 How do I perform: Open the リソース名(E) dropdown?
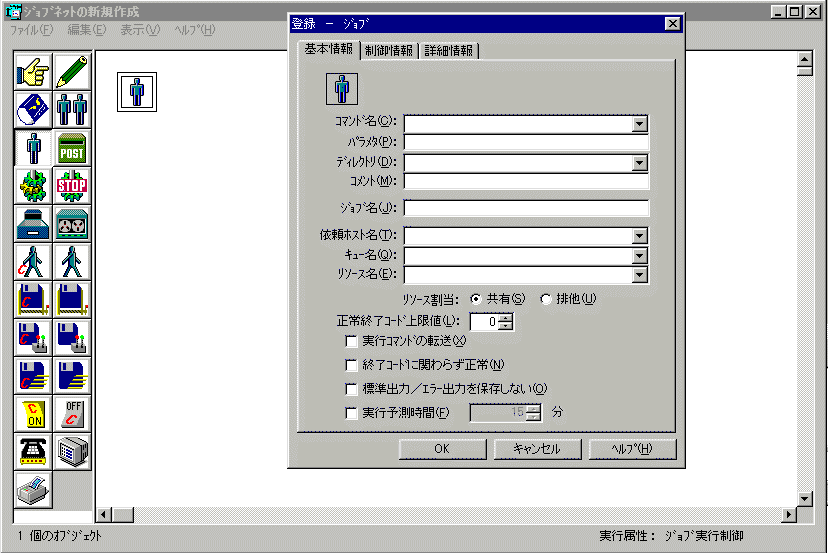click(639, 275)
